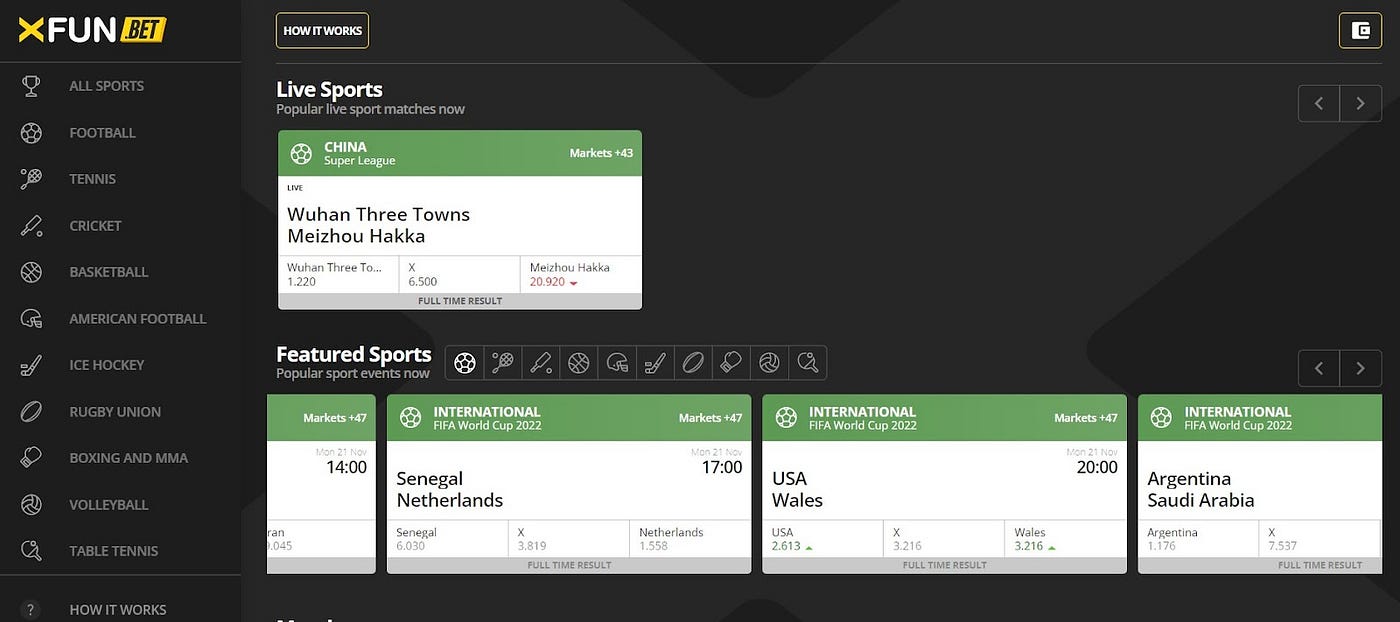The width and height of the screenshot is (1400, 622).
Task: Open the Argentina Saudi Arabia match
Action: pos(1201,489)
